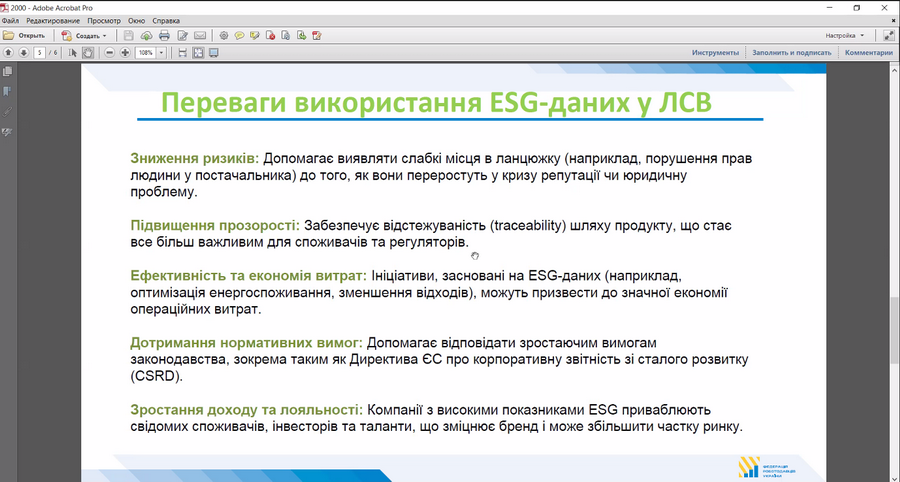Click the text Зростання доходу та лояльності:
Screen dimensions: 900x482
[246, 411]
